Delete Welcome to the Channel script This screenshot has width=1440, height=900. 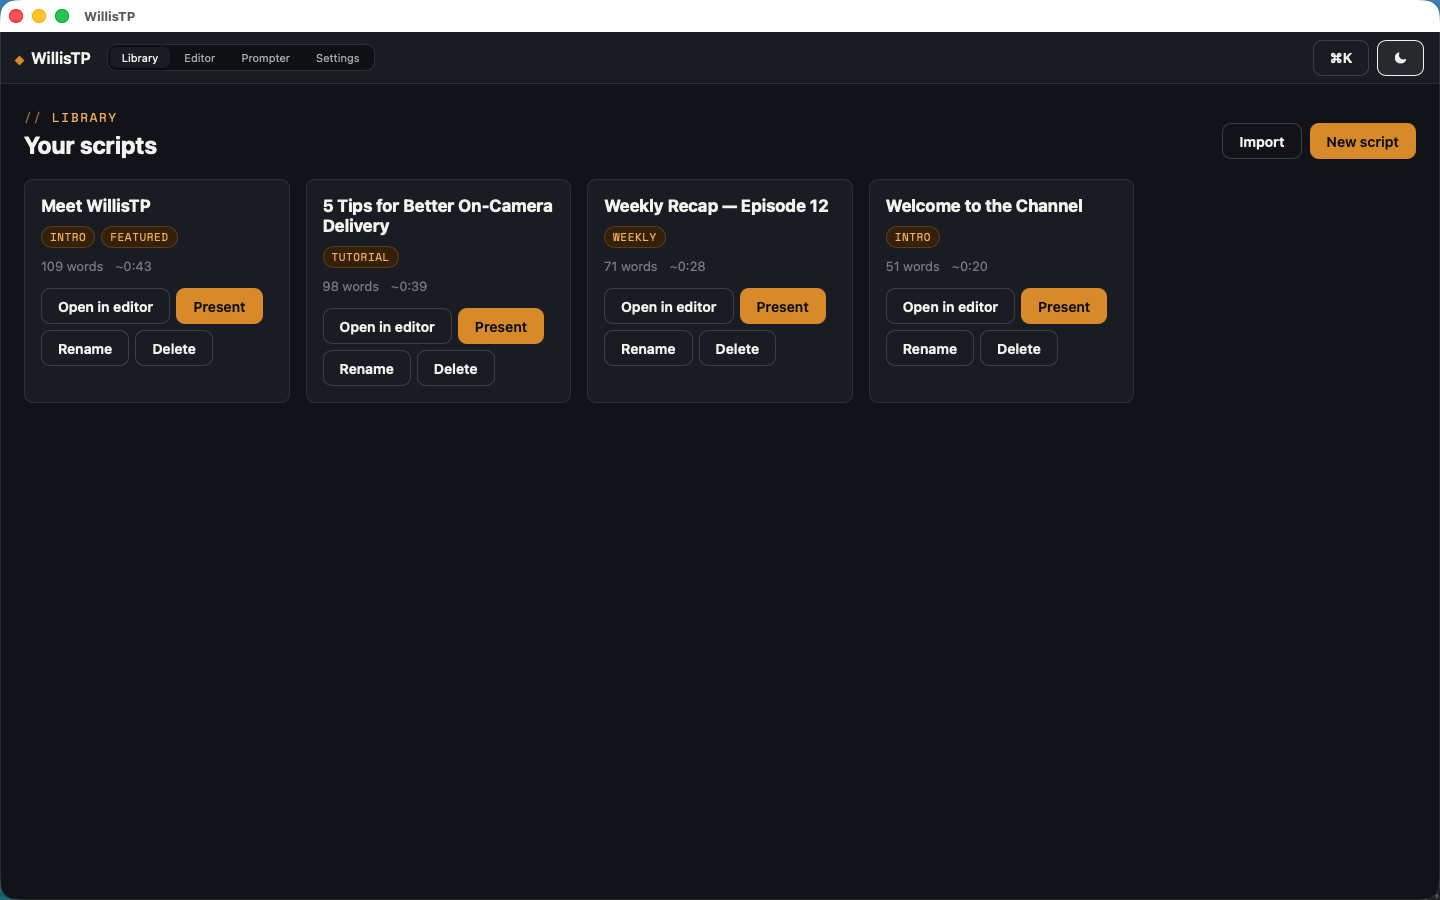[1019, 348]
